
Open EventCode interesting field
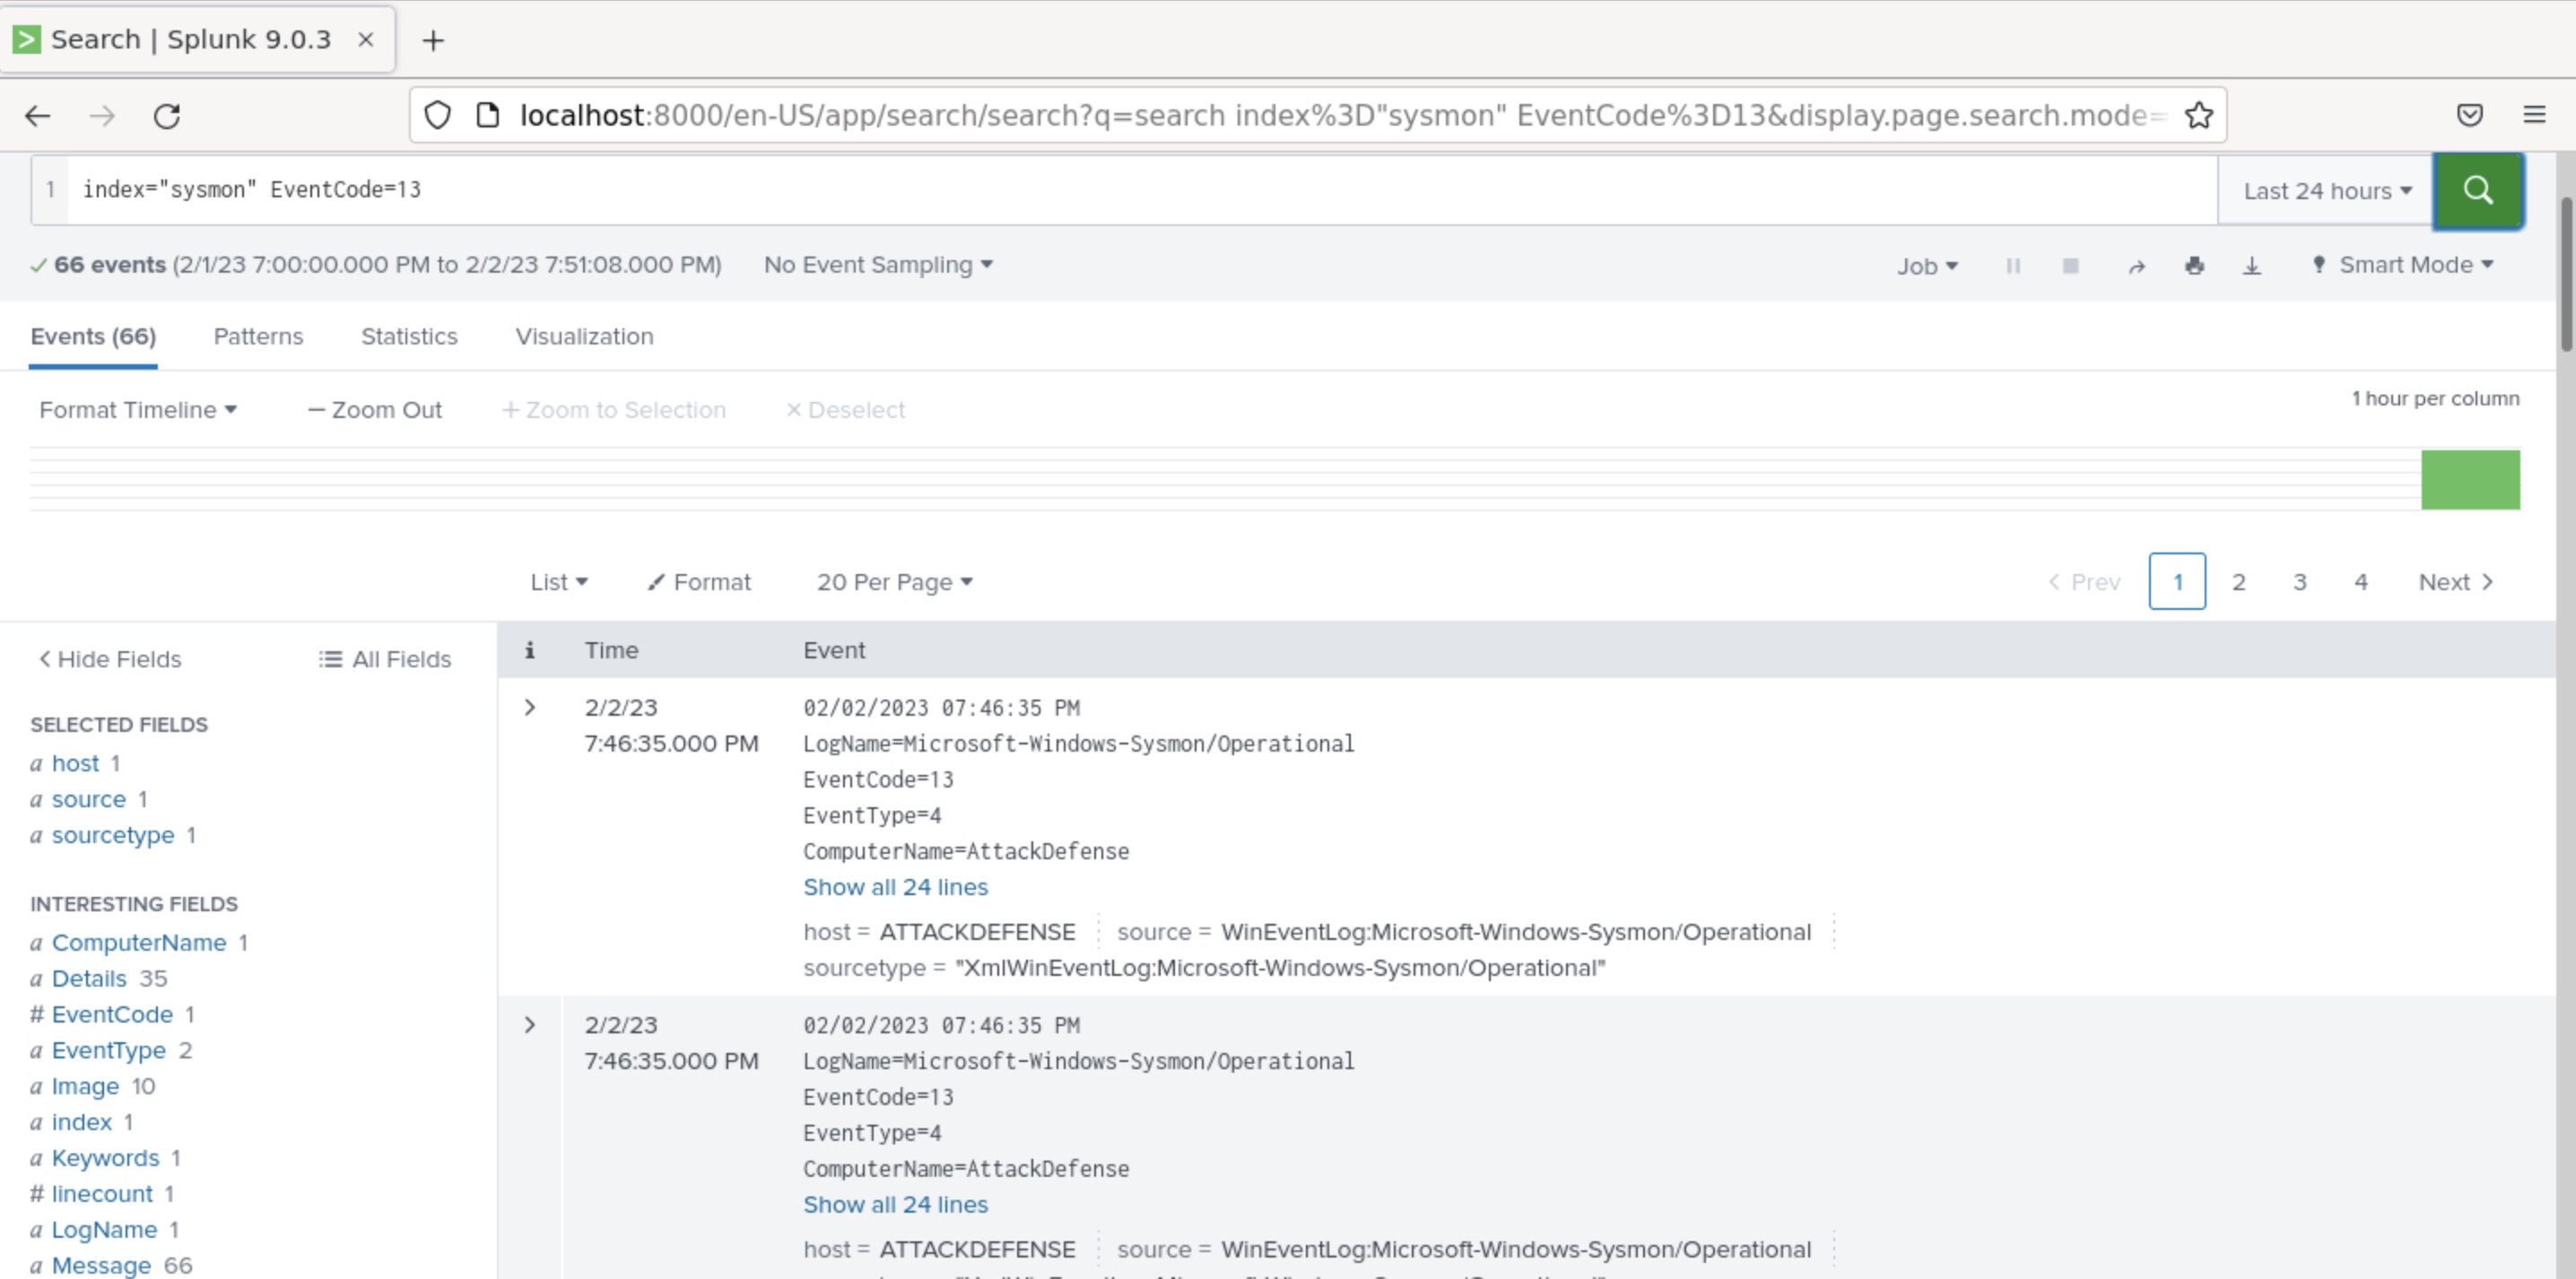112,1015
